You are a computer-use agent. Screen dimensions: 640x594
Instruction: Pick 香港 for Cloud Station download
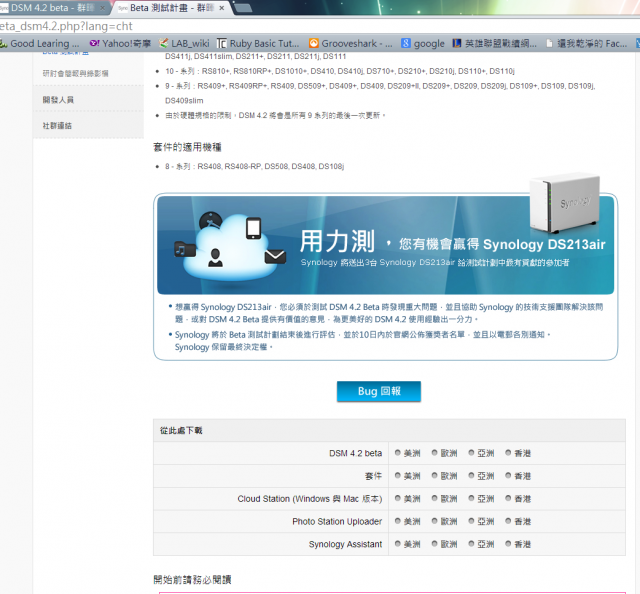[508, 498]
